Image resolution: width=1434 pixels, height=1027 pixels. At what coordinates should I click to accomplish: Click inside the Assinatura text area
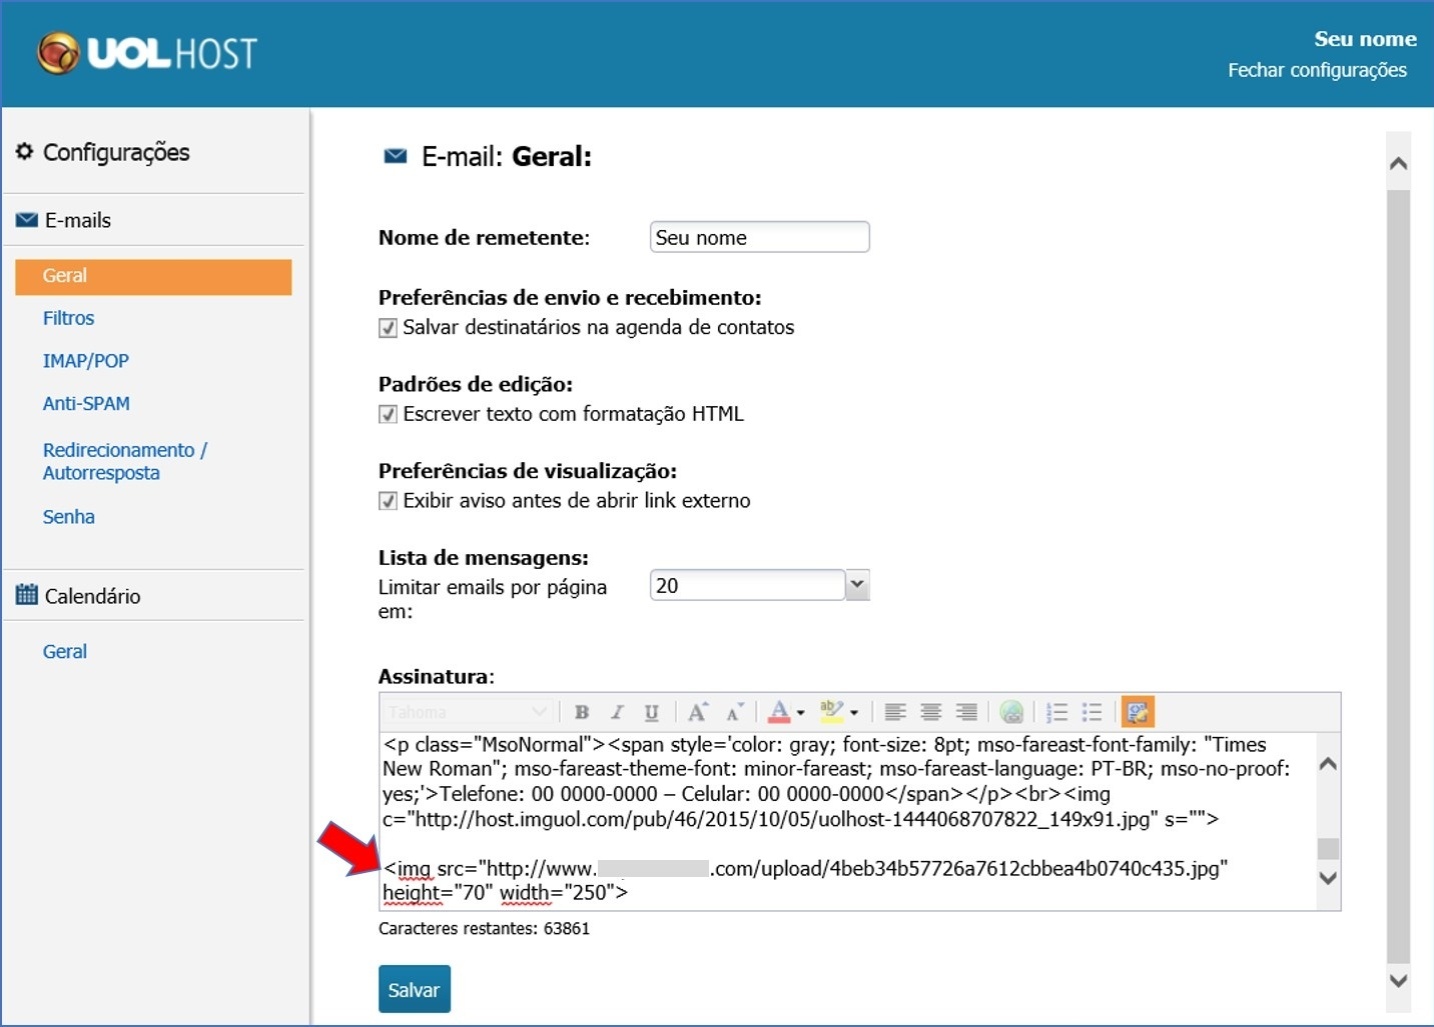click(x=847, y=821)
